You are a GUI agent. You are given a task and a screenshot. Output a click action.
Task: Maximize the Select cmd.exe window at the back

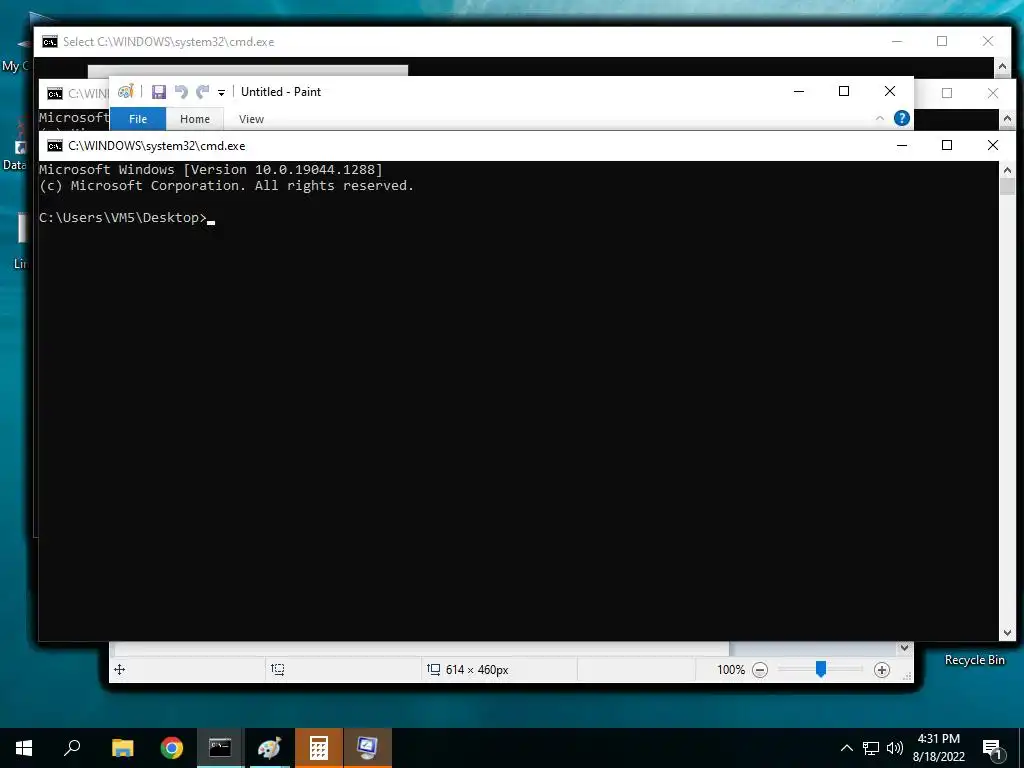tap(942, 41)
